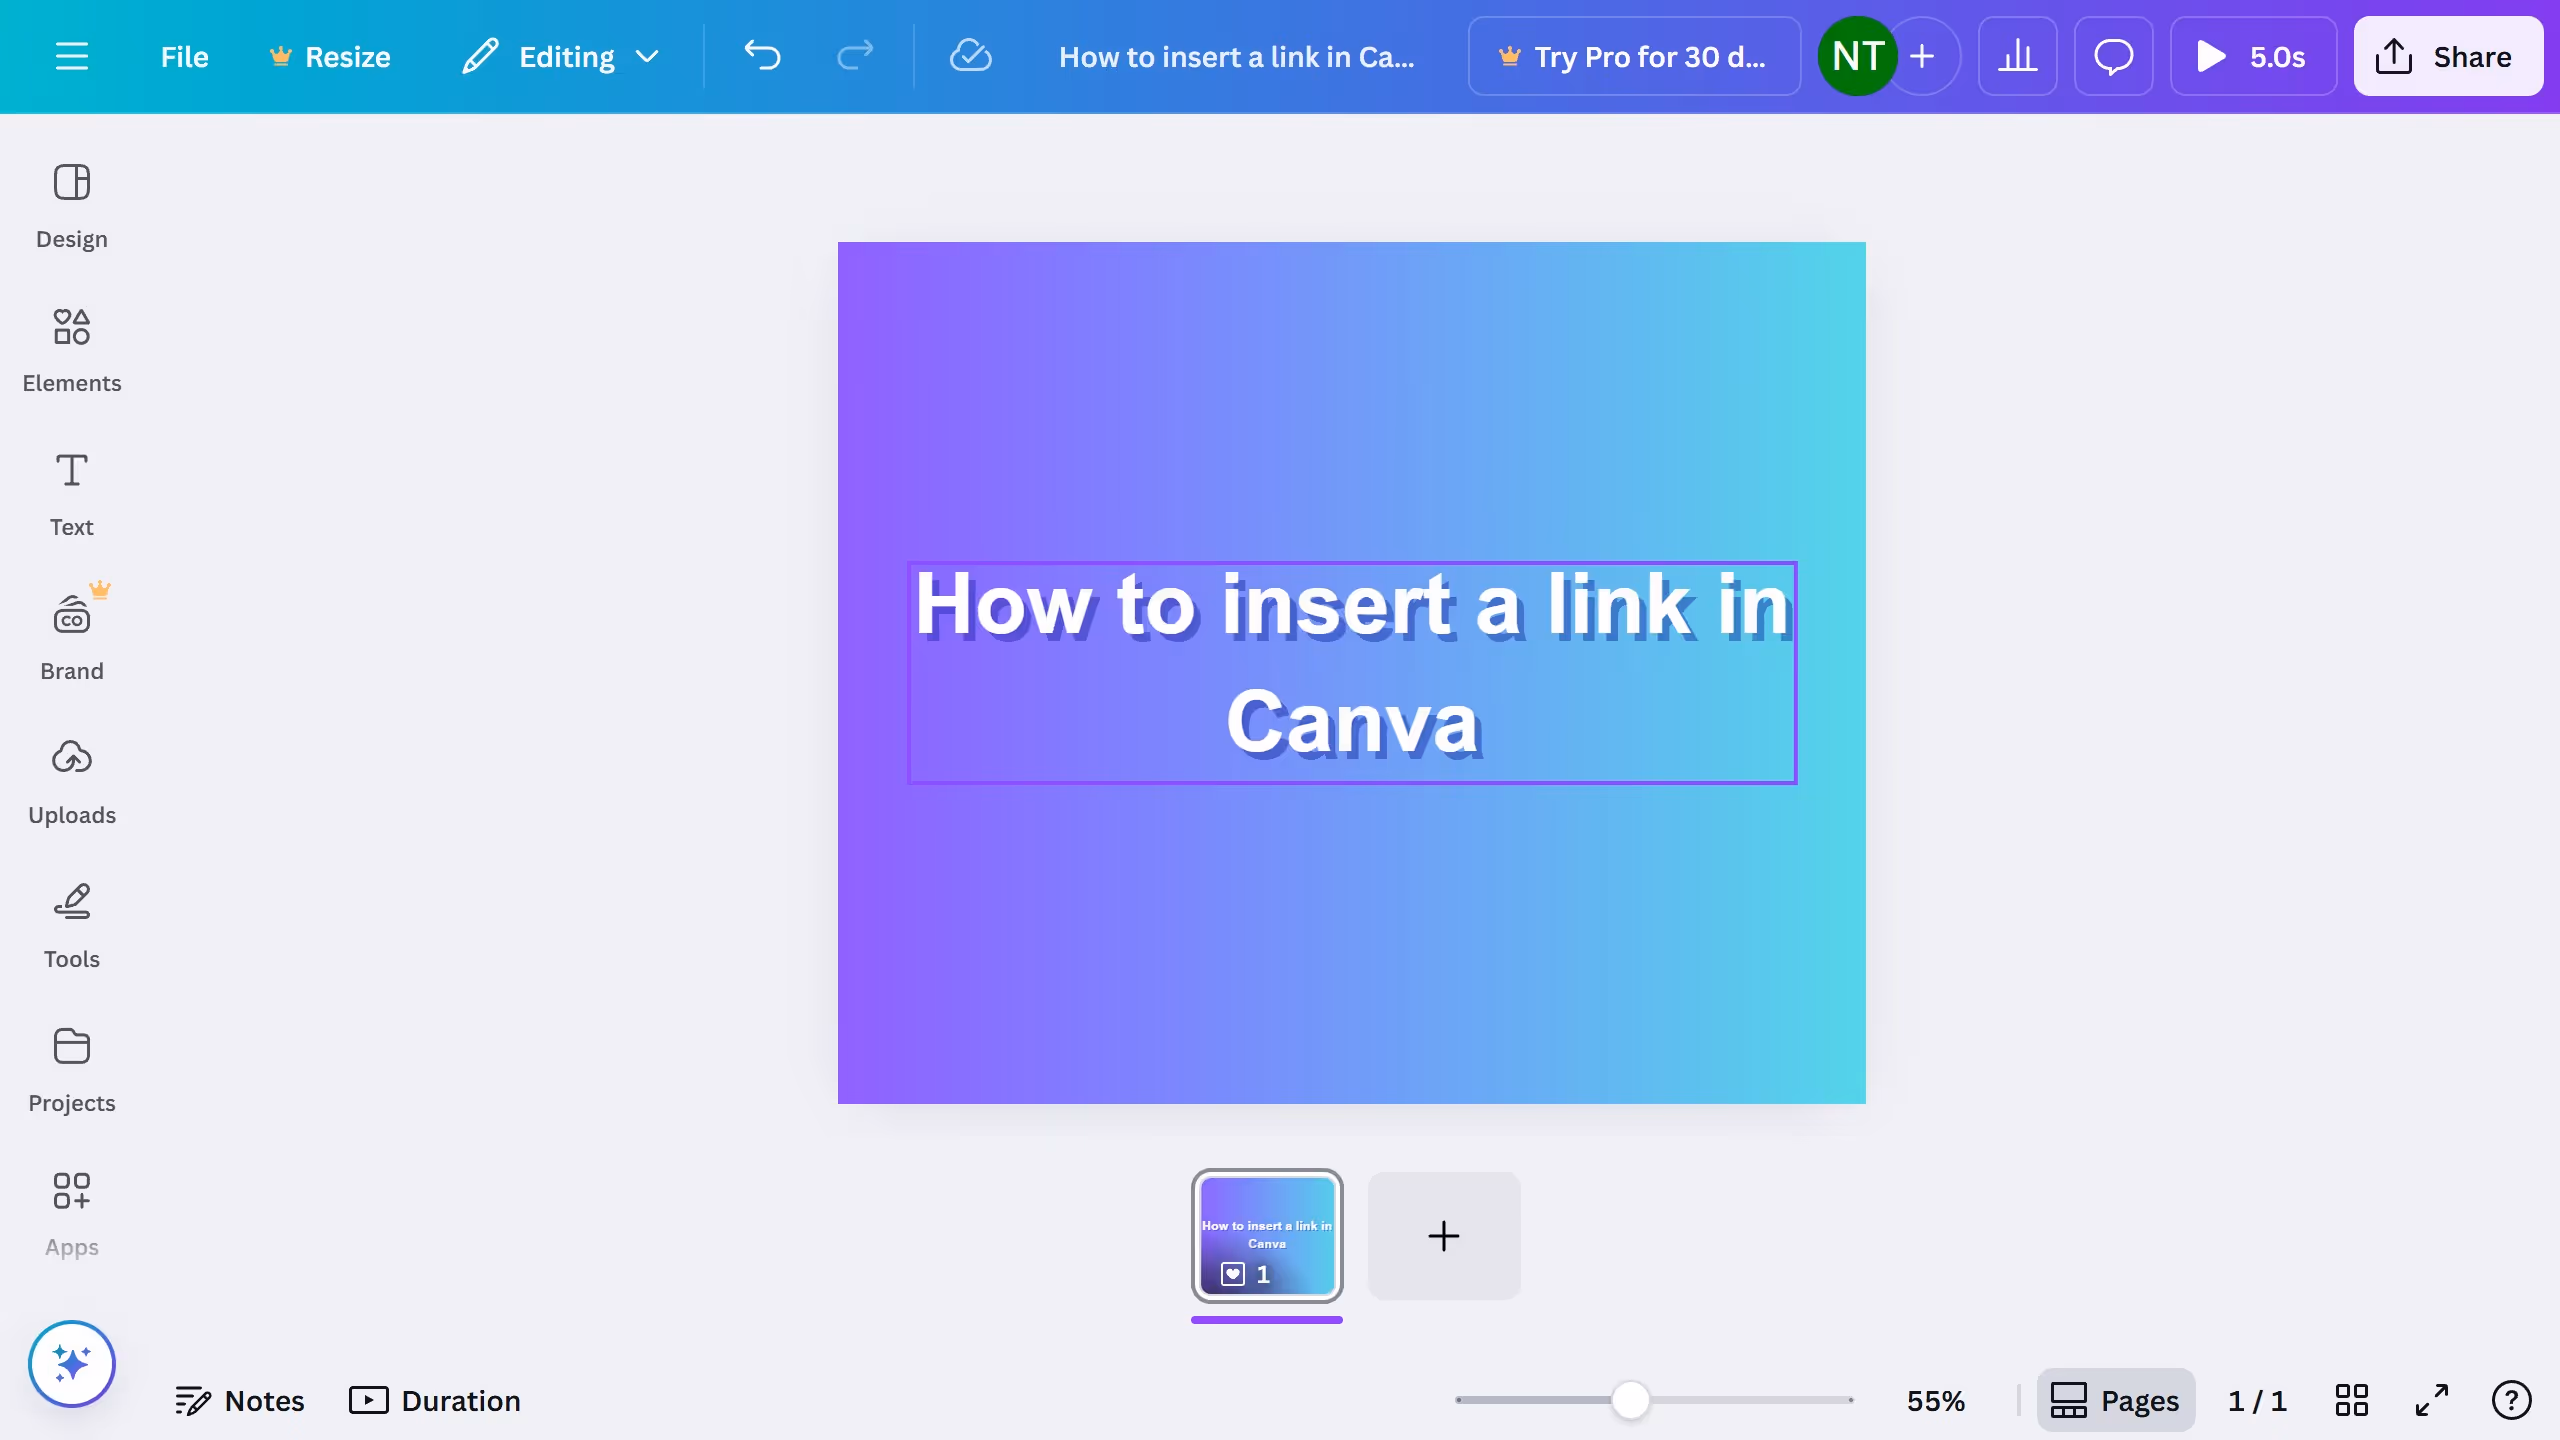Click the Canva AI assistant sparkle button
The height and width of the screenshot is (1440, 2560).
click(71, 1363)
